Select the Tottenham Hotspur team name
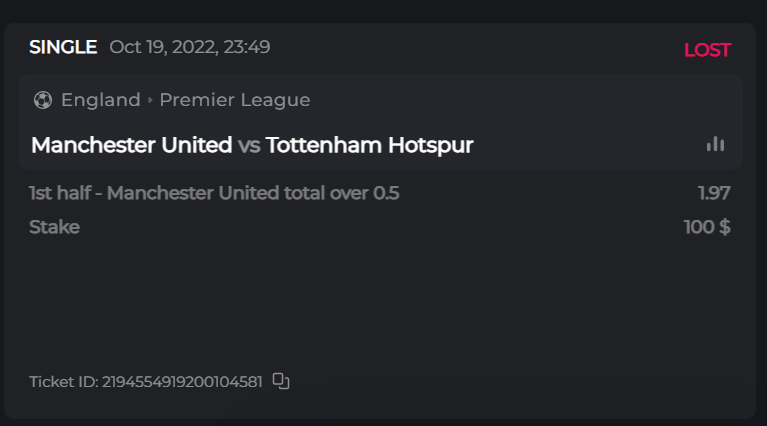Viewport: 767px width, 426px height. [x=369, y=145]
